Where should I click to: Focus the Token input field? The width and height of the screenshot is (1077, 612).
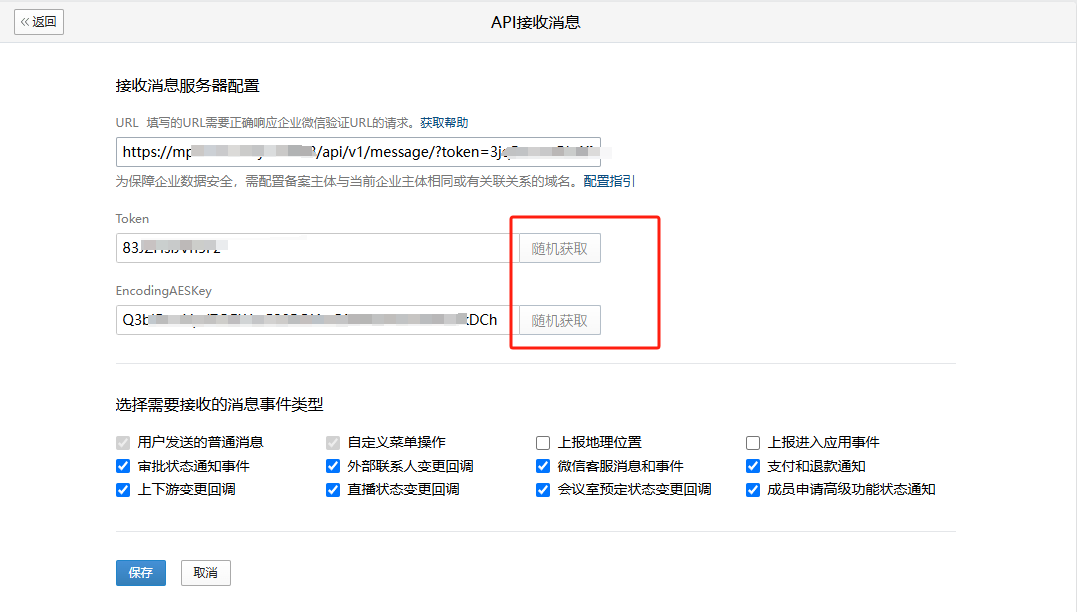(313, 248)
